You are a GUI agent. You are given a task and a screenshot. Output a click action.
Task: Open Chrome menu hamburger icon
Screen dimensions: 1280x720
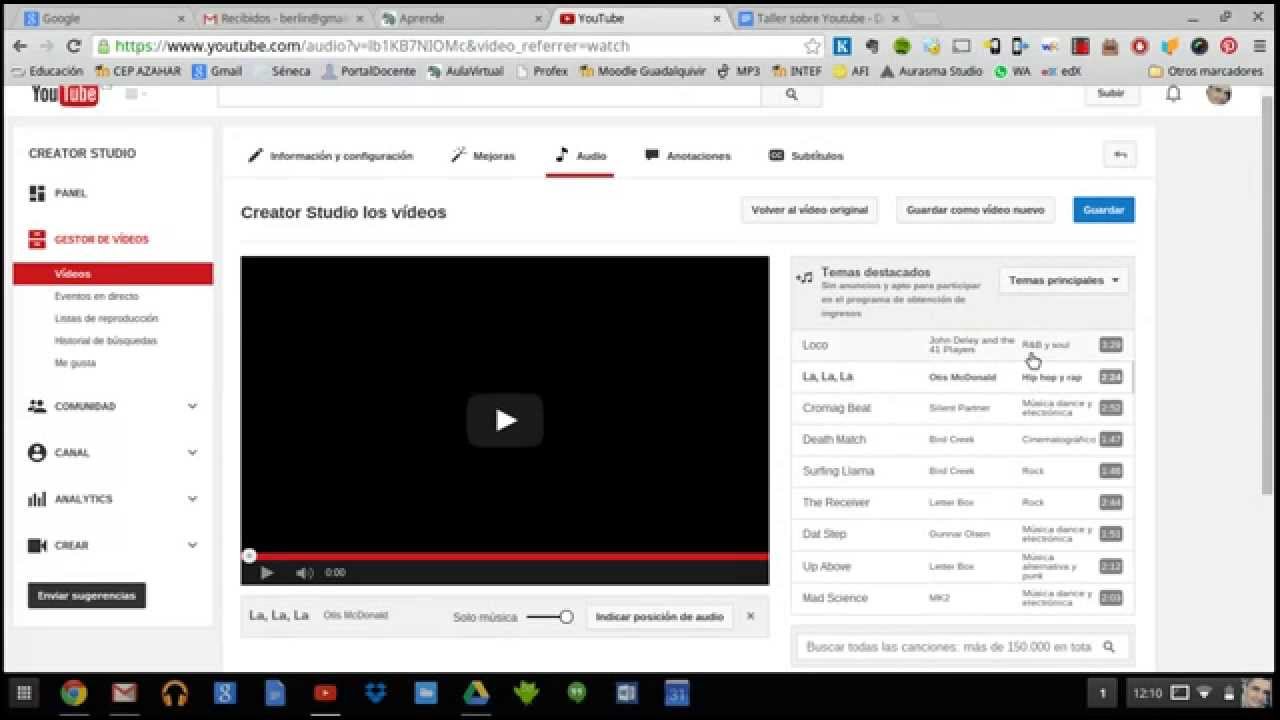click(x=1259, y=46)
